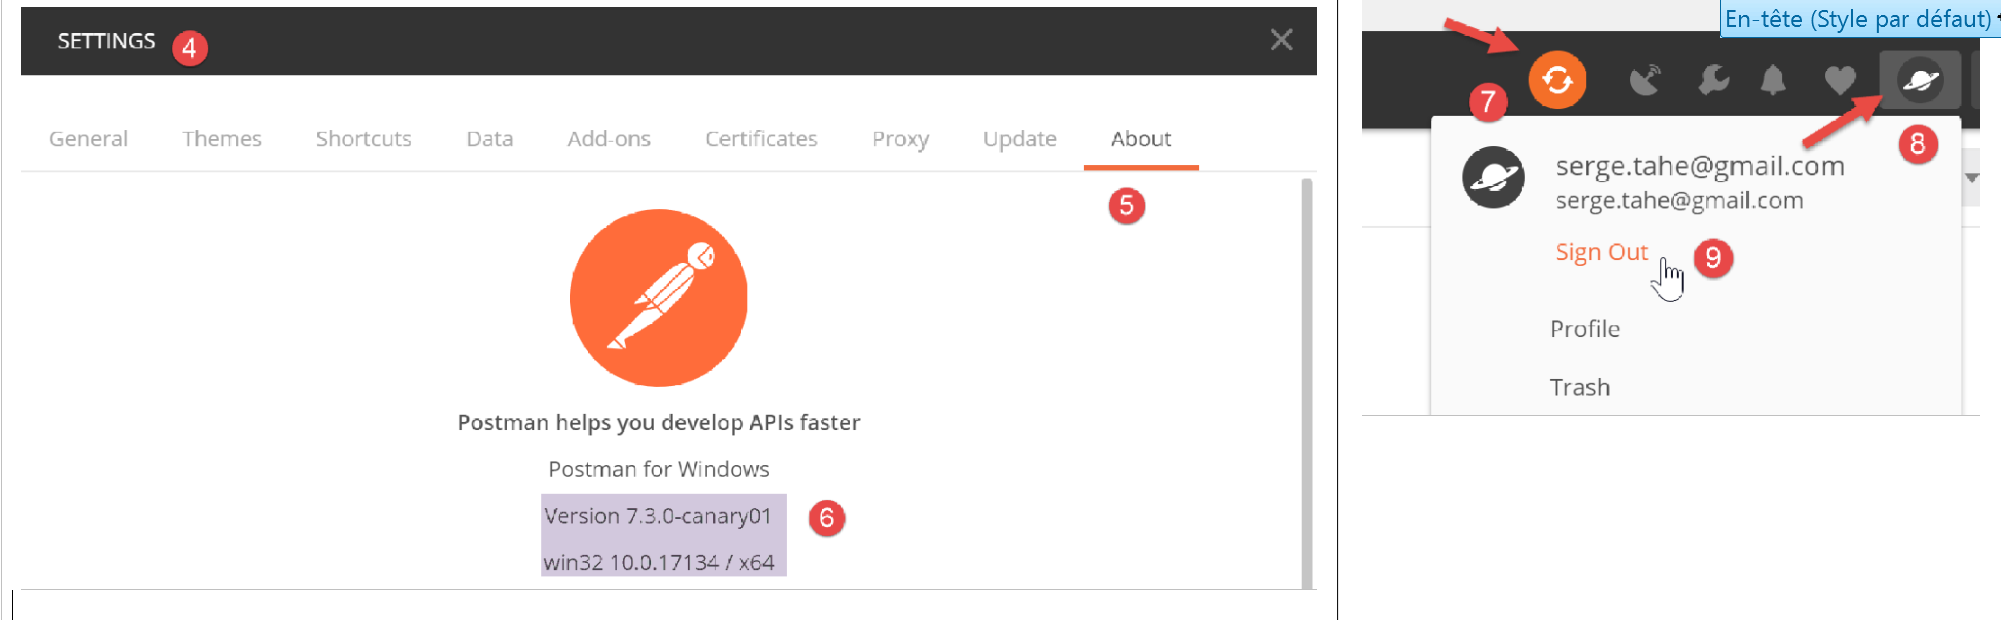Click the planet user avatar in toolbar

[x=1920, y=80]
